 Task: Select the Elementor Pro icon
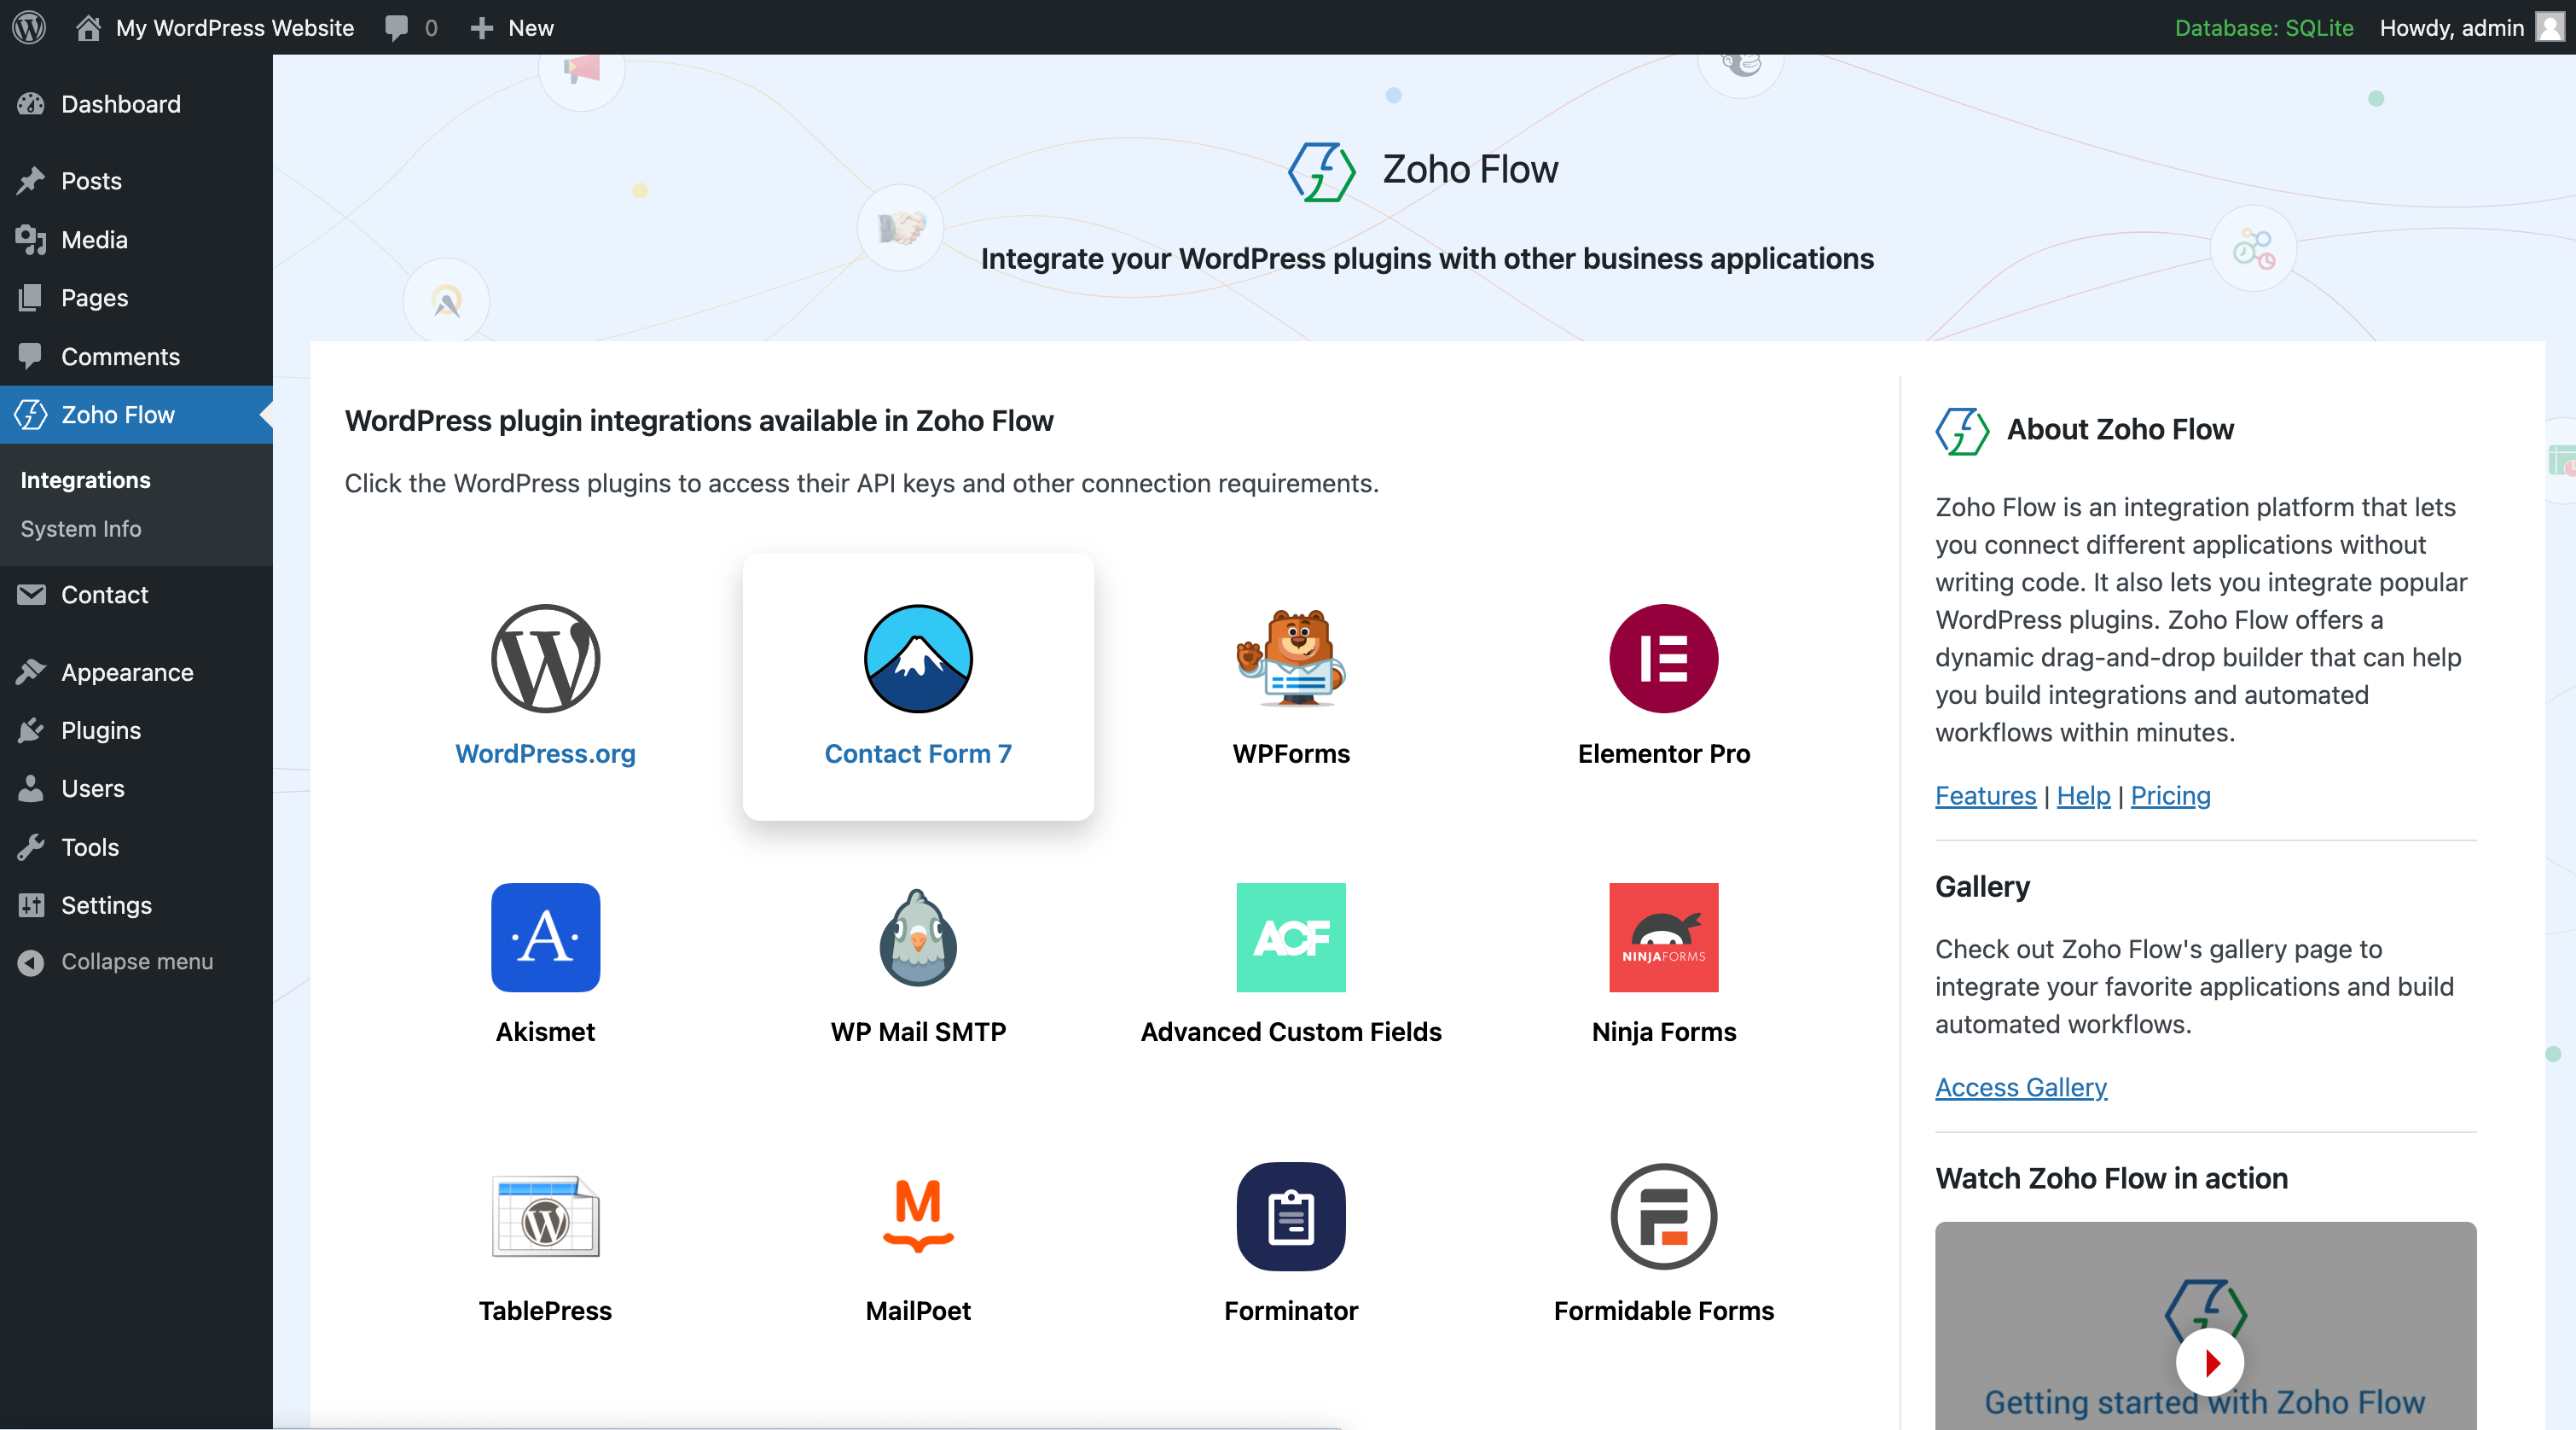pos(1663,658)
